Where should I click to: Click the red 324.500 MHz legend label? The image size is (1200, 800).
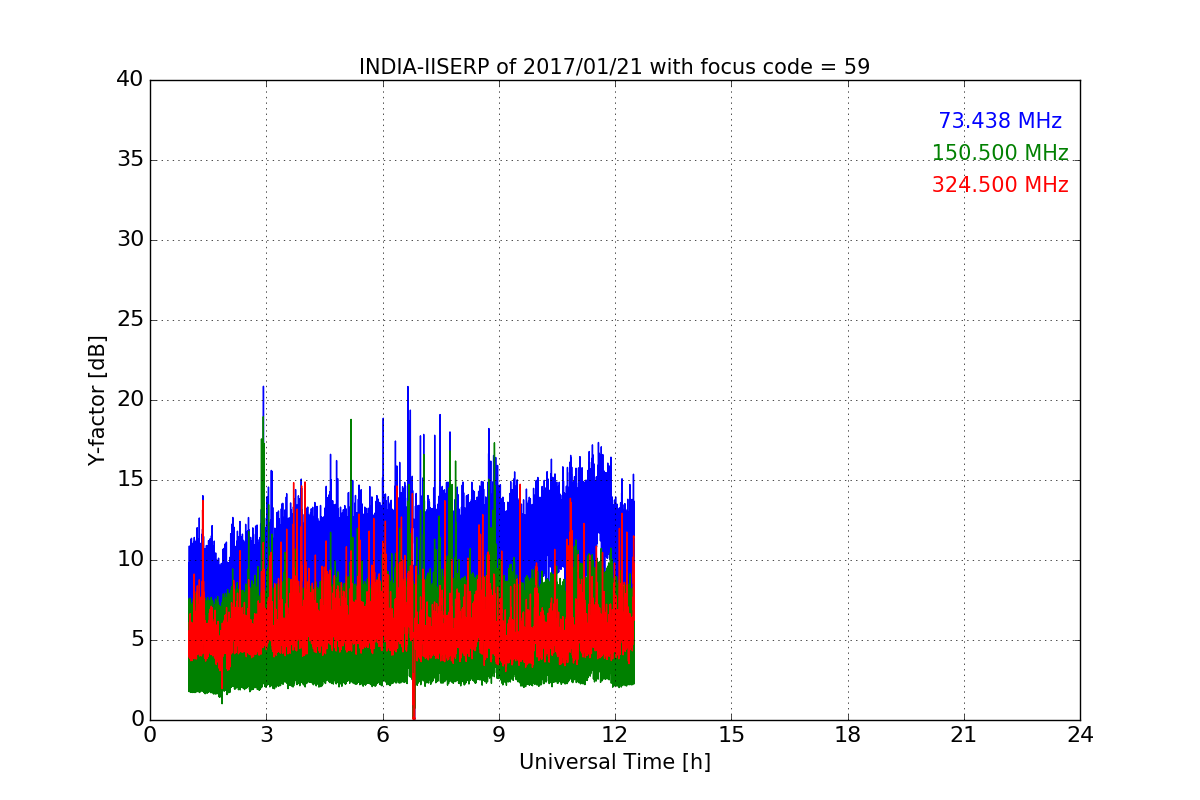click(1000, 185)
